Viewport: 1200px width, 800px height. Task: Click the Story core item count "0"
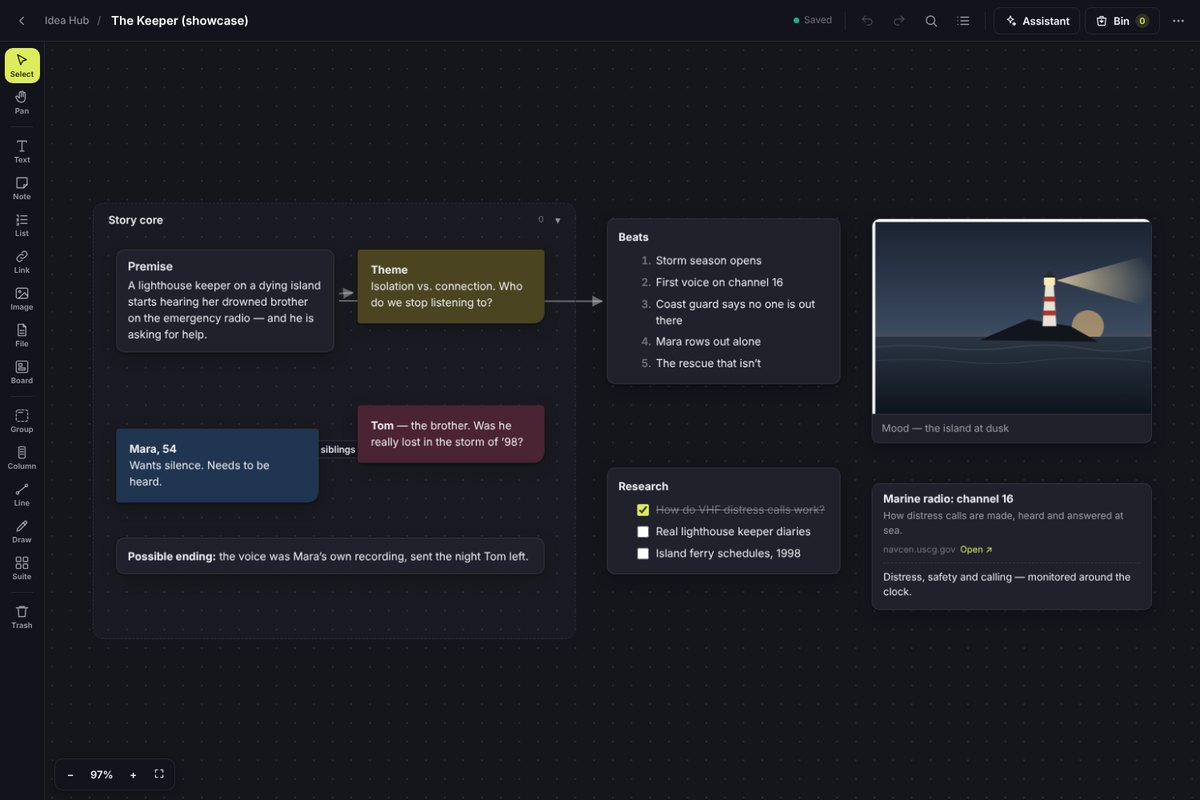coord(541,220)
